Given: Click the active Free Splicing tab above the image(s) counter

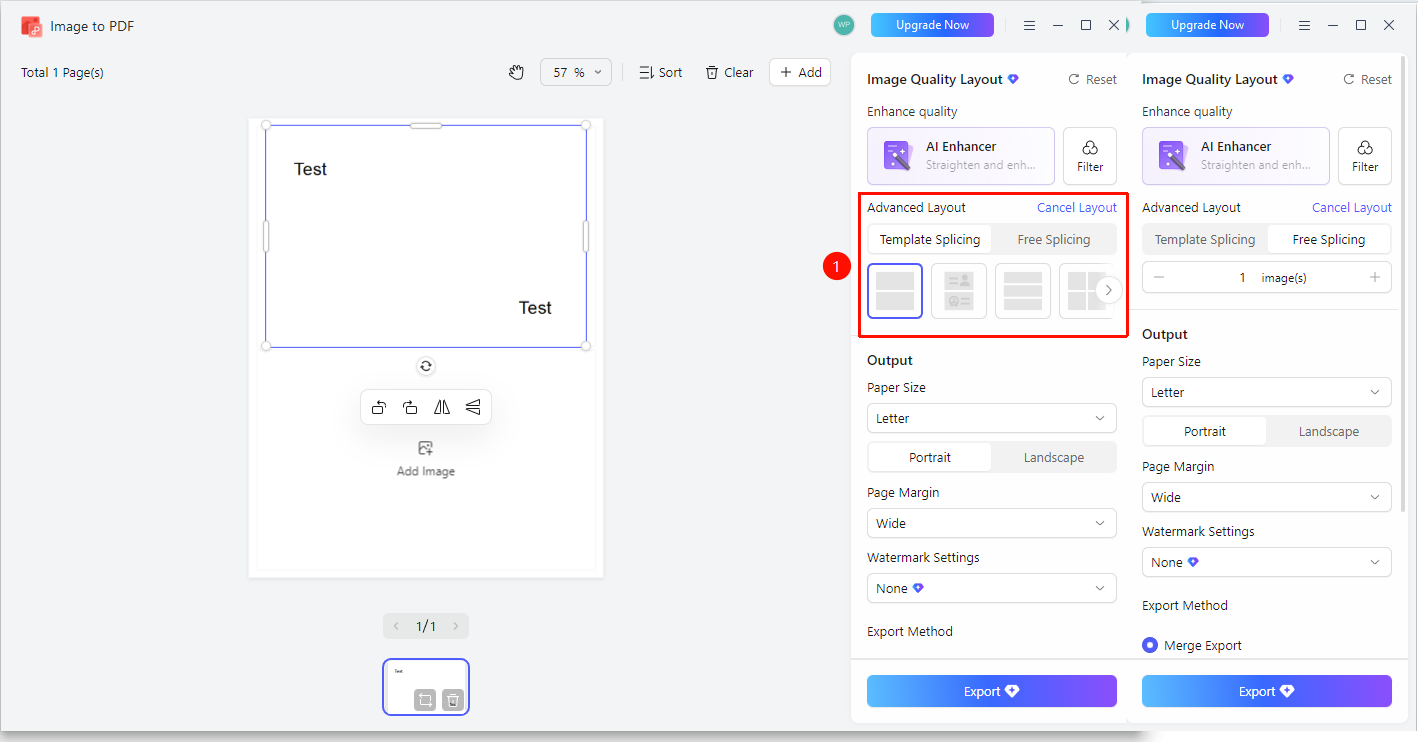Looking at the screenshot, I should (x=1329, y=239).
